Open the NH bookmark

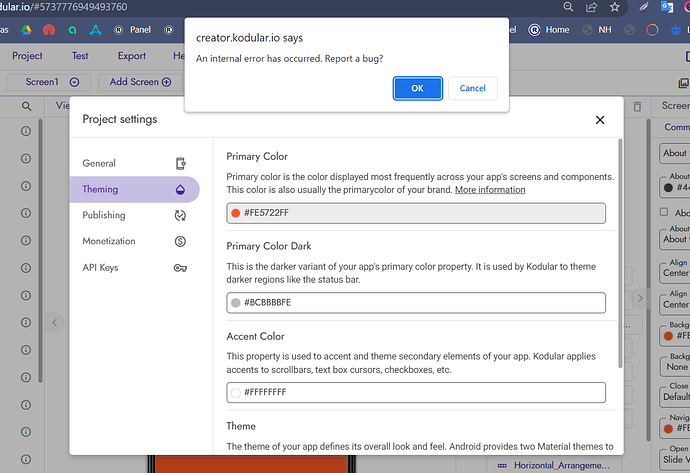pyautogui.click(x=597, y=30)
